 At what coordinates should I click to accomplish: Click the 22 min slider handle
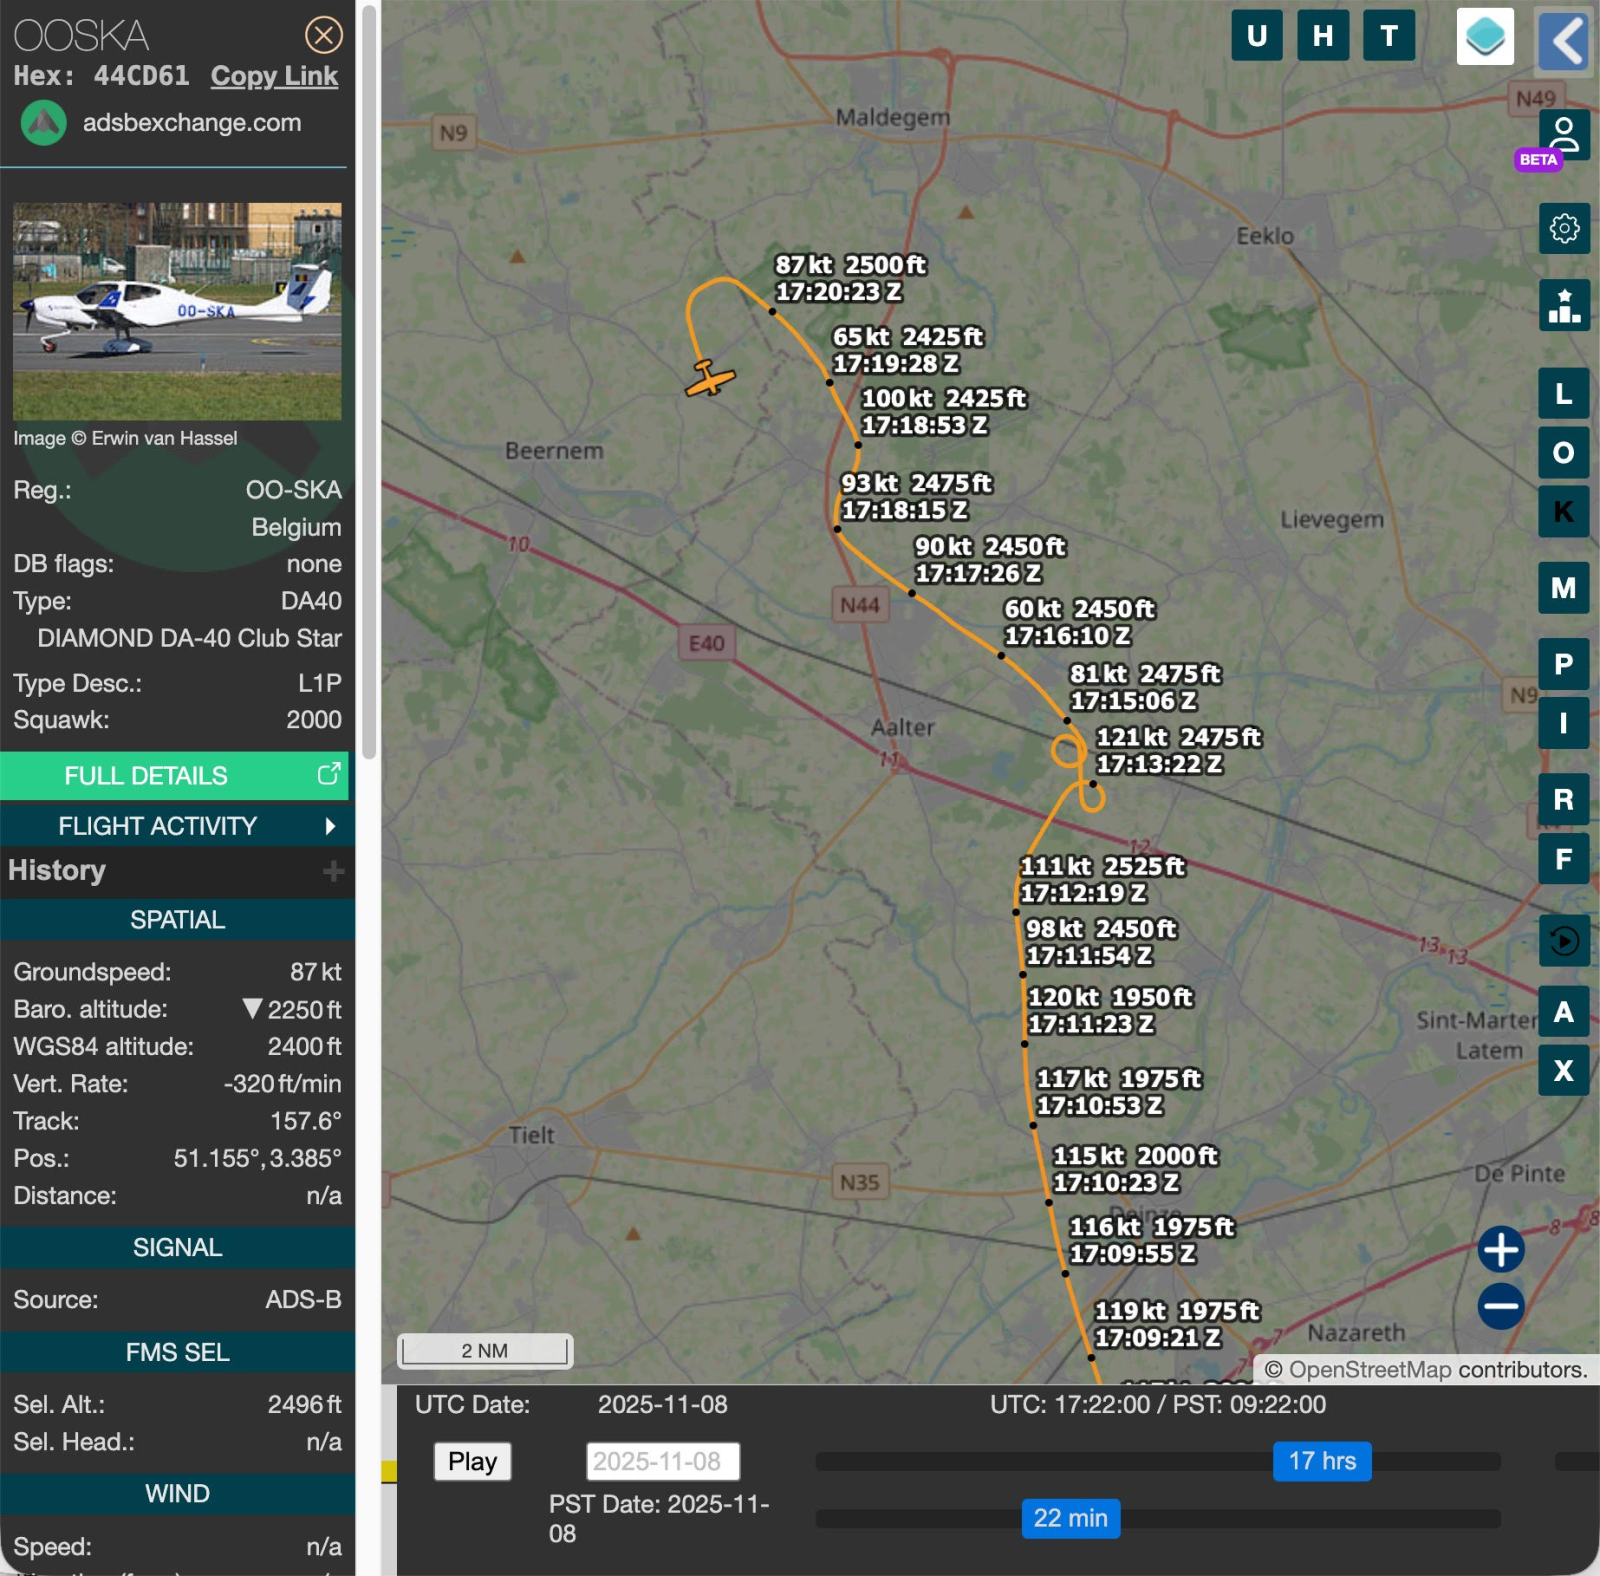point(1070,1518)
